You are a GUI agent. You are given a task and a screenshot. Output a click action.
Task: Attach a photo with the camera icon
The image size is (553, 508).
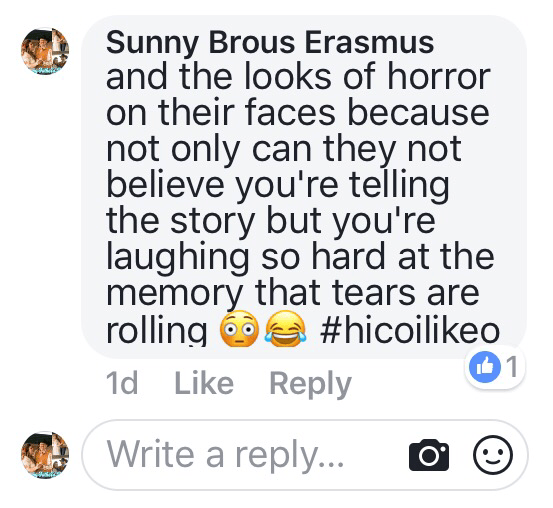[429, 455]
